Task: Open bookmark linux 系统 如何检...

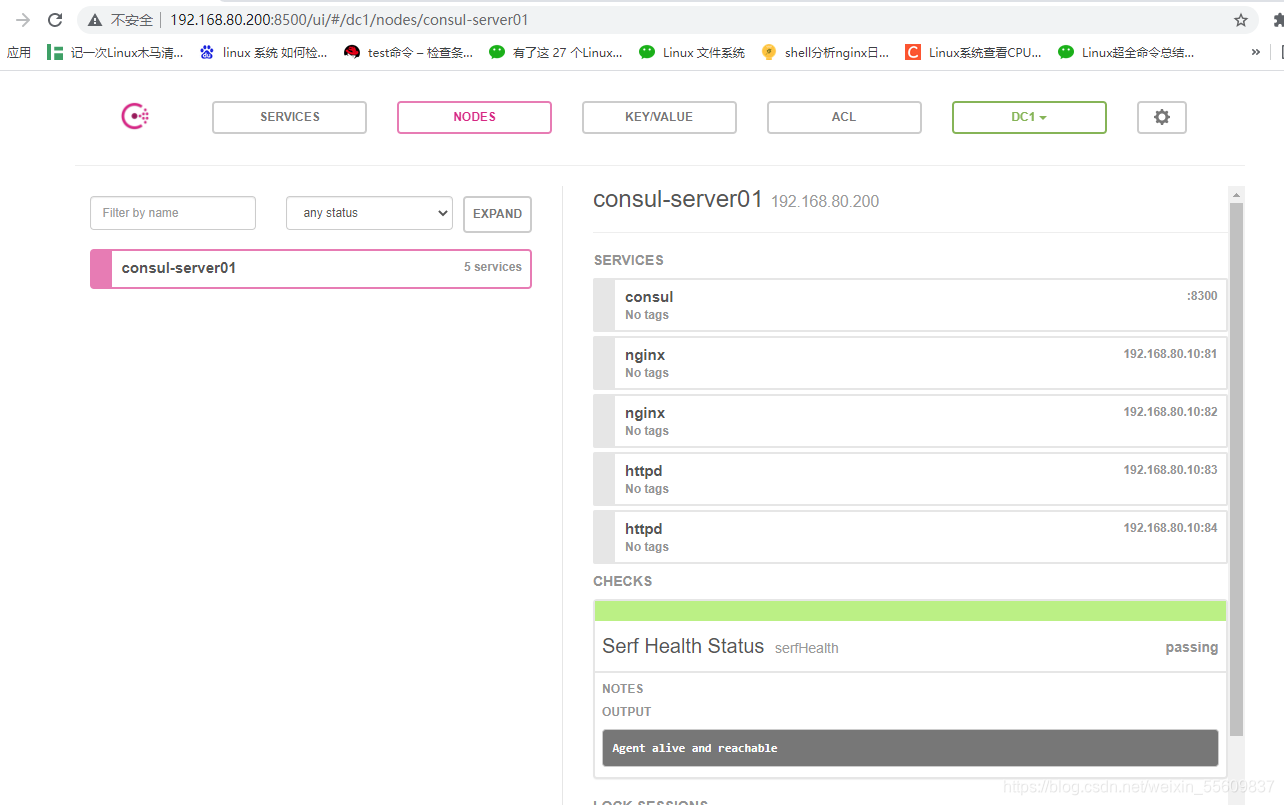Action: pyautogui.click(x=264, y=53)
